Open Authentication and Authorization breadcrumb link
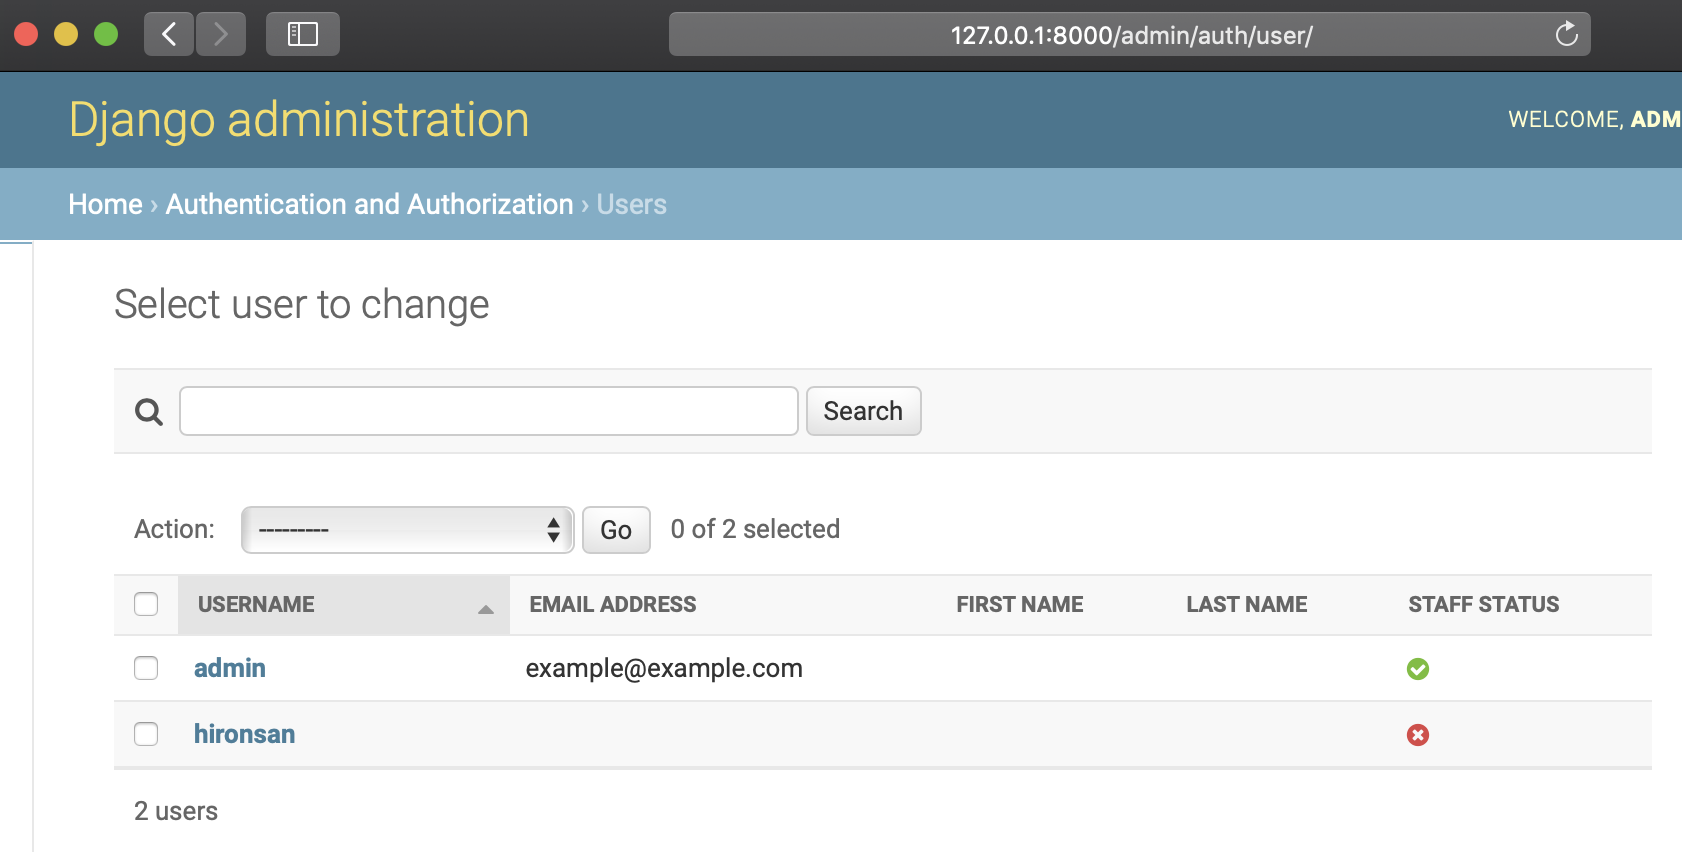1682x852 pixels. [370, 204]
